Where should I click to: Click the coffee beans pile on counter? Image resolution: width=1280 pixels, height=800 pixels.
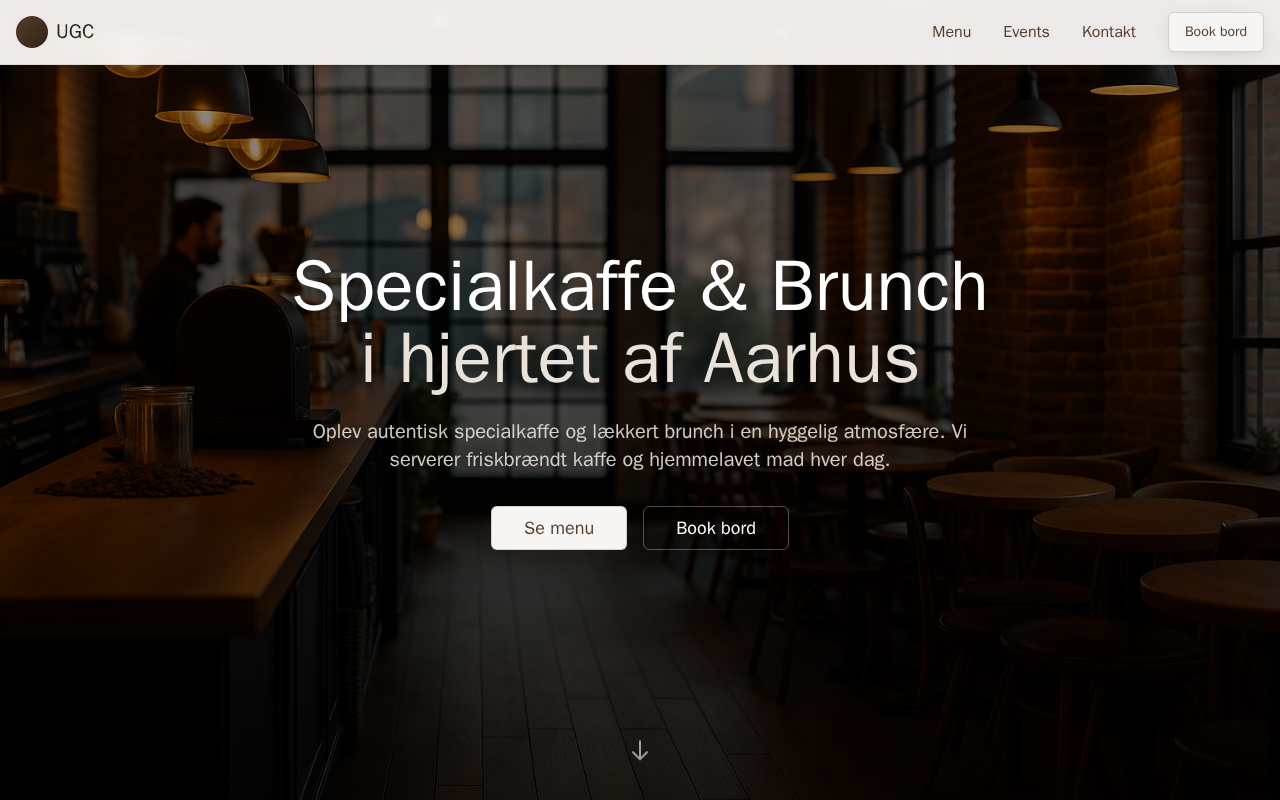(x=145, y=481)
